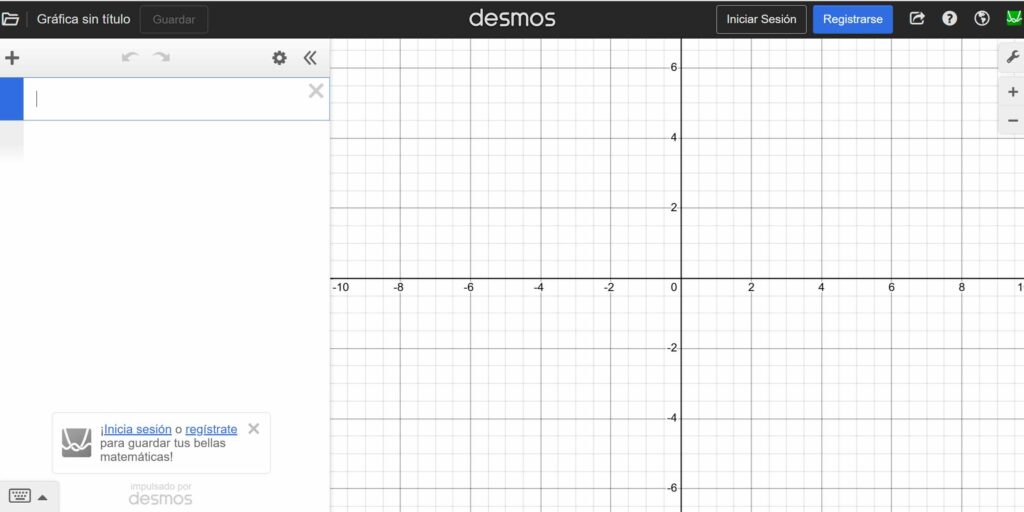The width and height of the screenshot is (1024, 512).
Task: Click the regístrate link
Action: (212, 429)
